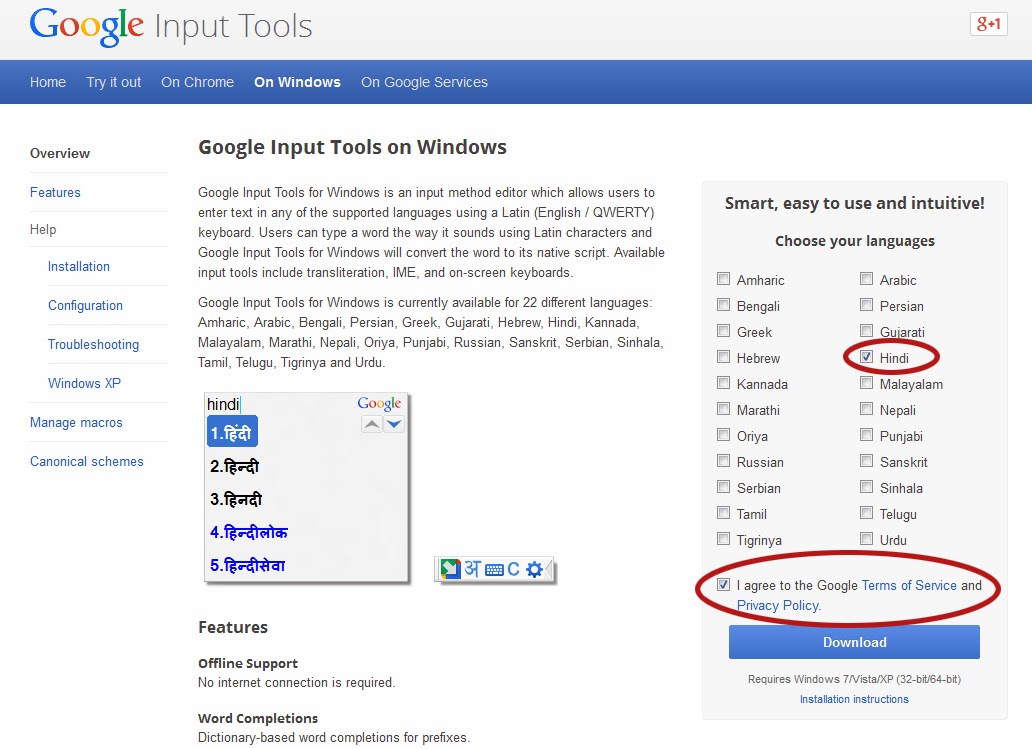Viewport: 1032px width, 749px height.
Task: Click the 'Word Completions' feature heading
Action: click(258, 718)
